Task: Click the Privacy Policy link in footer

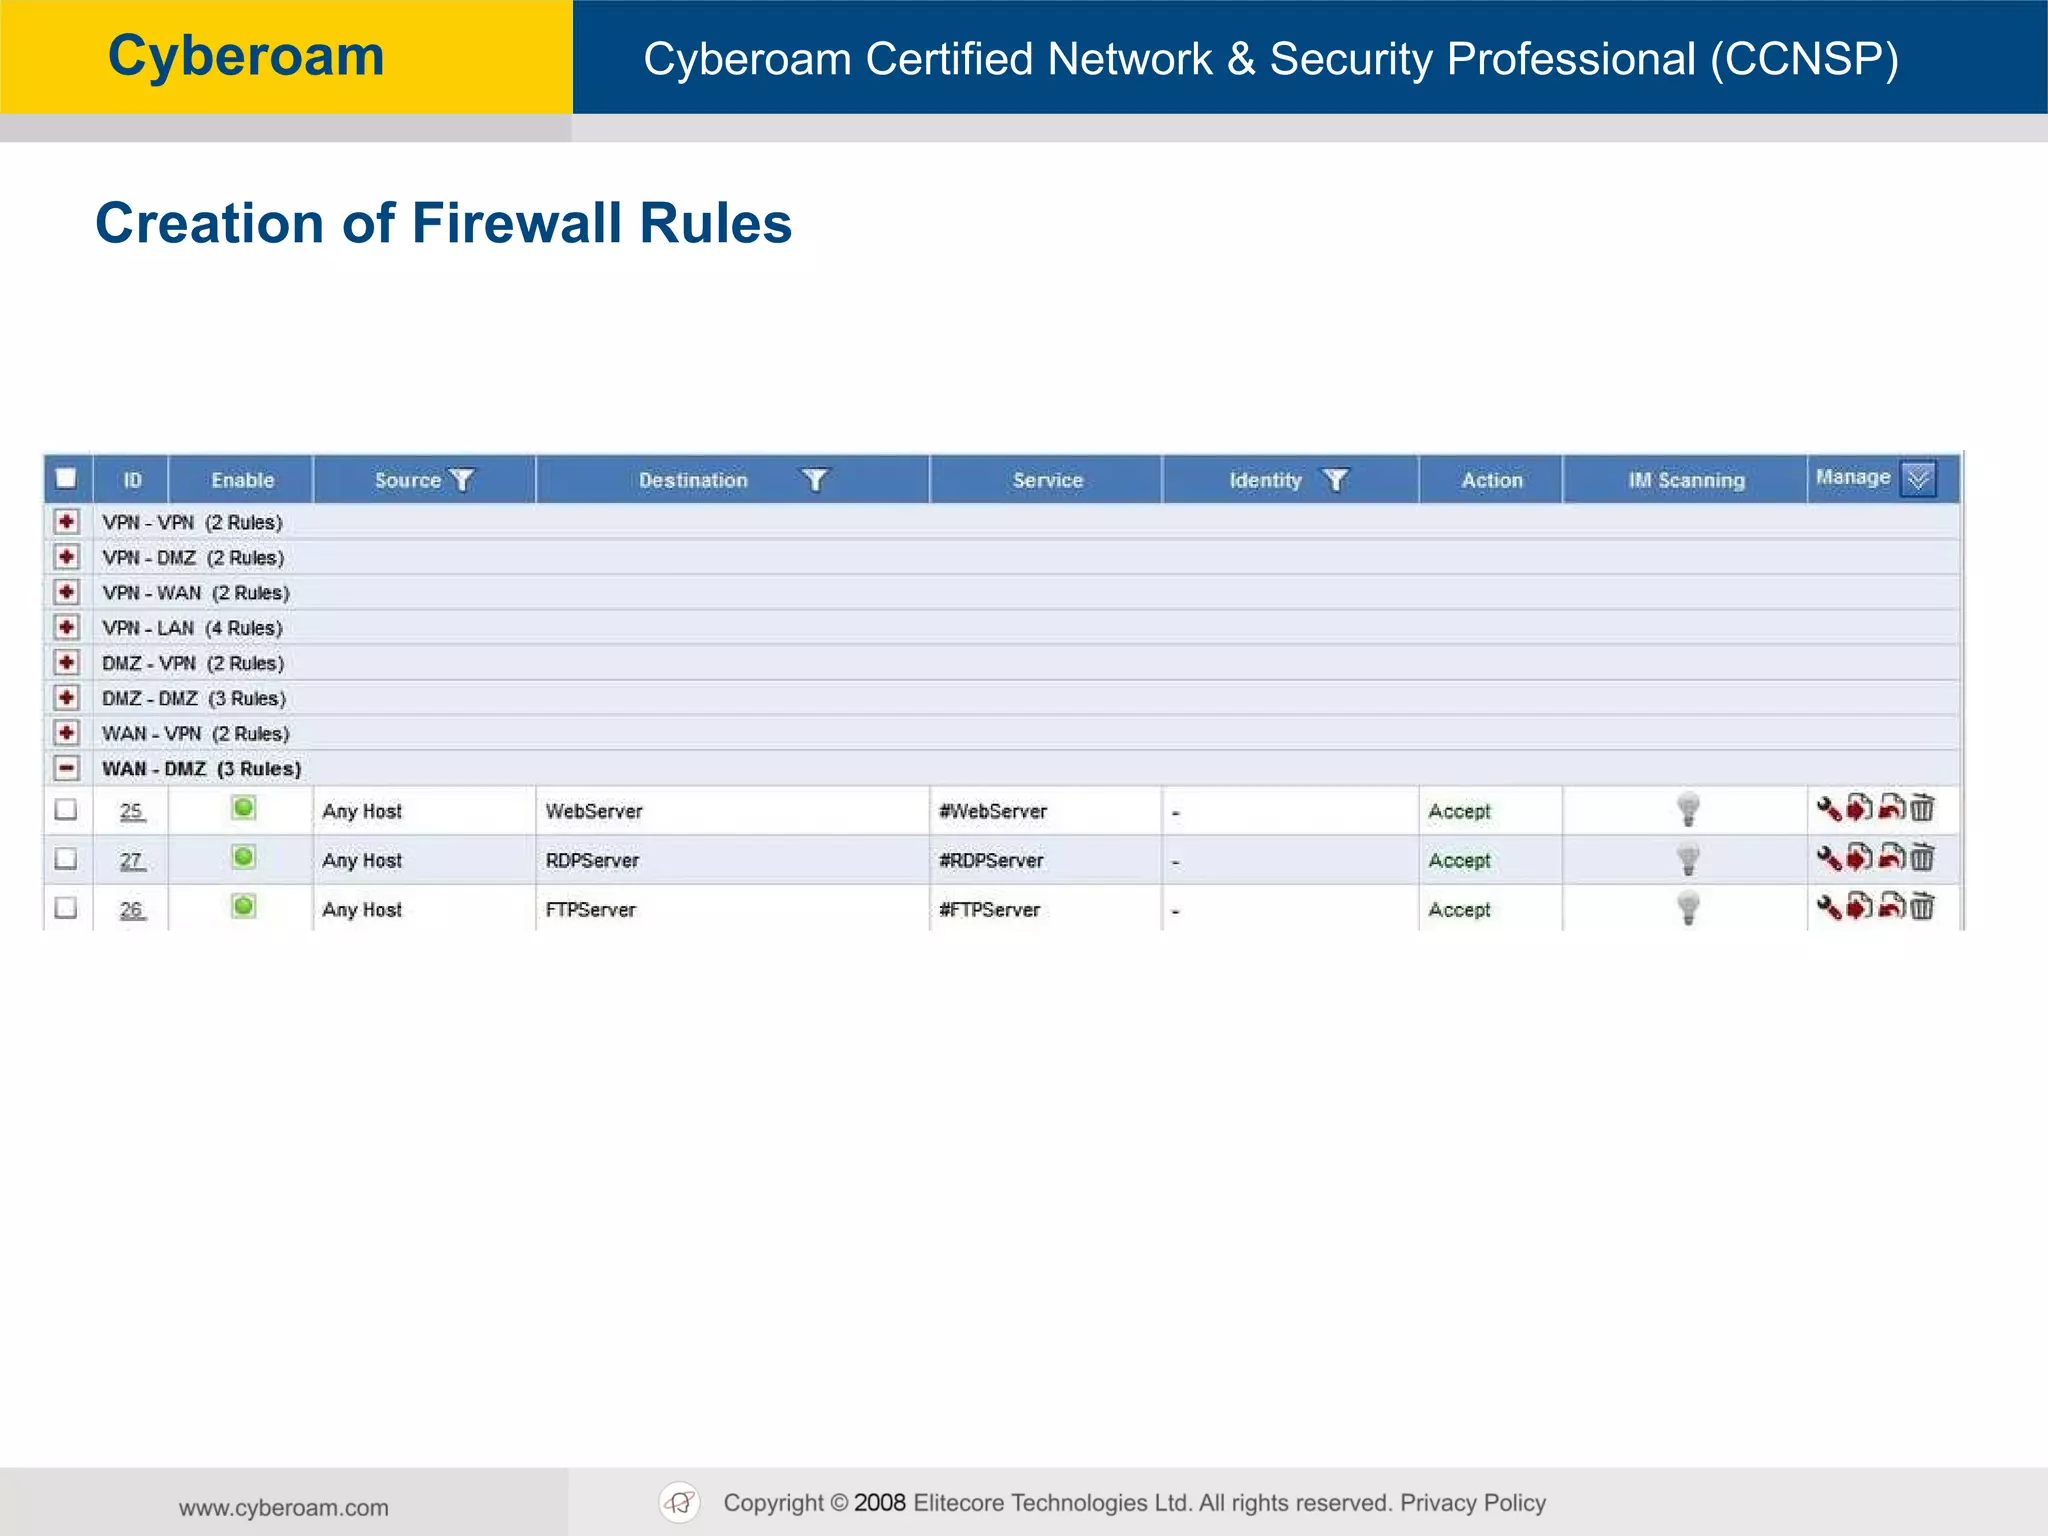Action: coord(1473,1503)
